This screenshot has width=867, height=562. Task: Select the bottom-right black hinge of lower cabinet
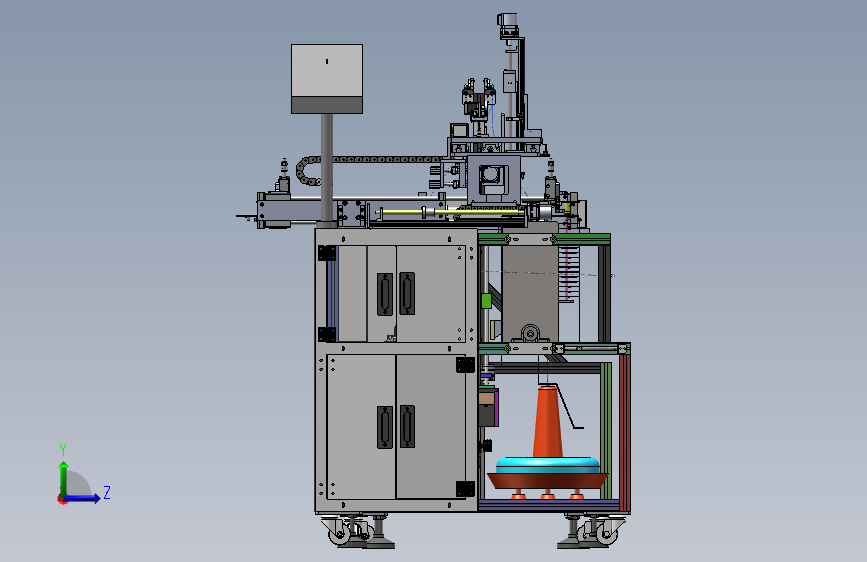click(x=465, y=489)
